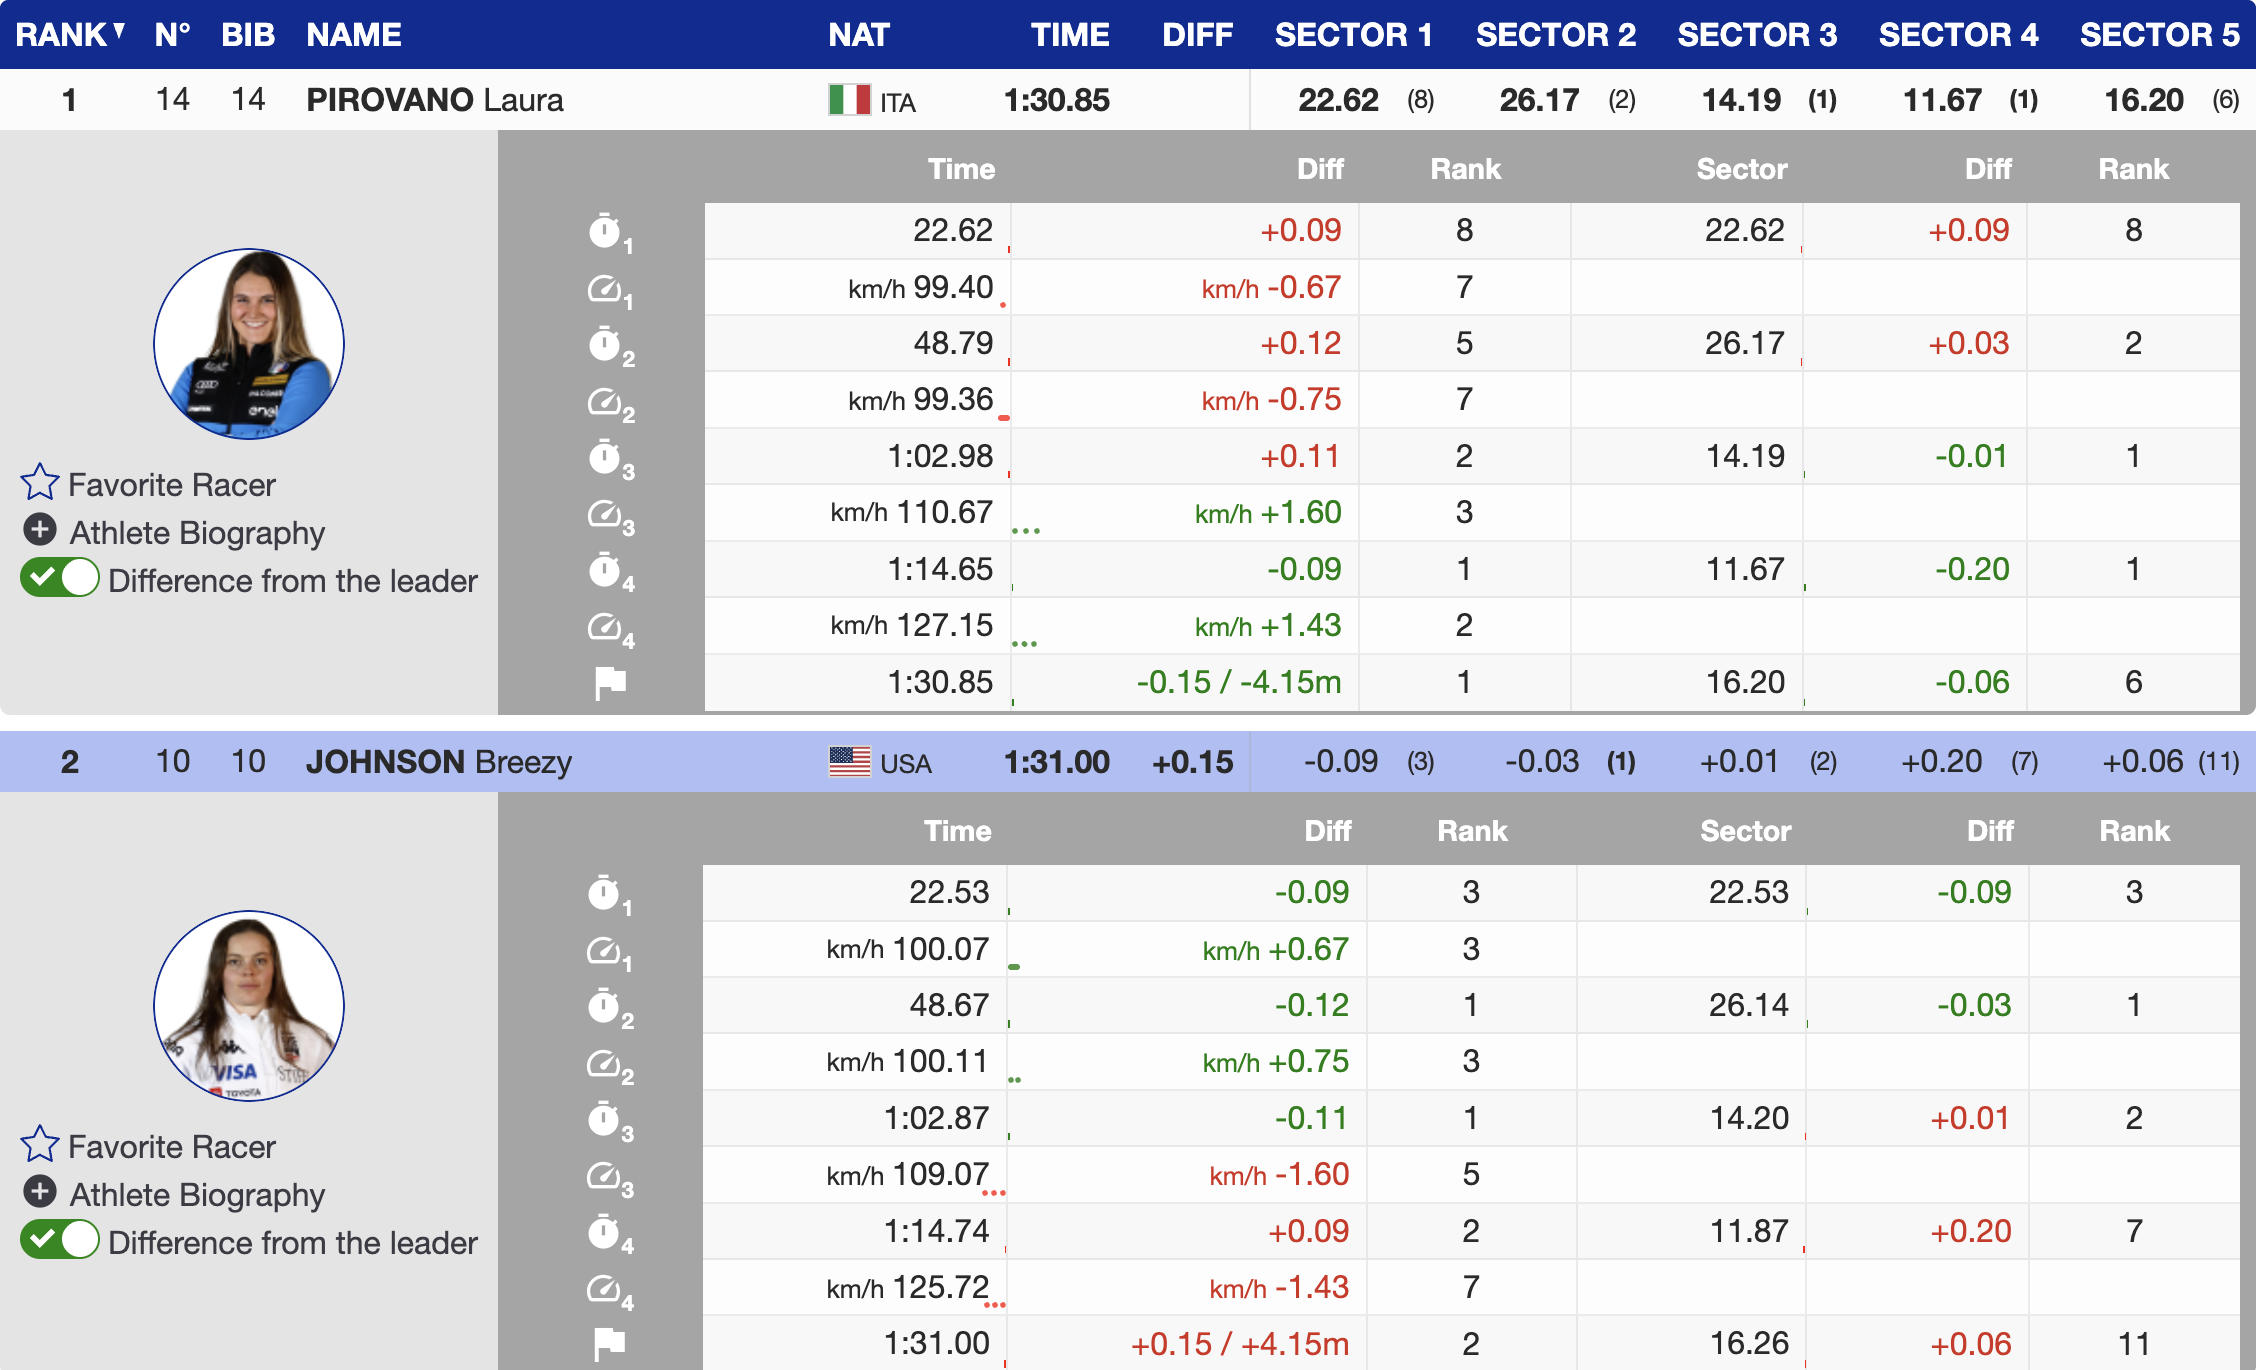The width and height of the screenshot is (2256, 1370).
Task: Click Johnson's speedometer 2 icon
Action: point(605,1063)
